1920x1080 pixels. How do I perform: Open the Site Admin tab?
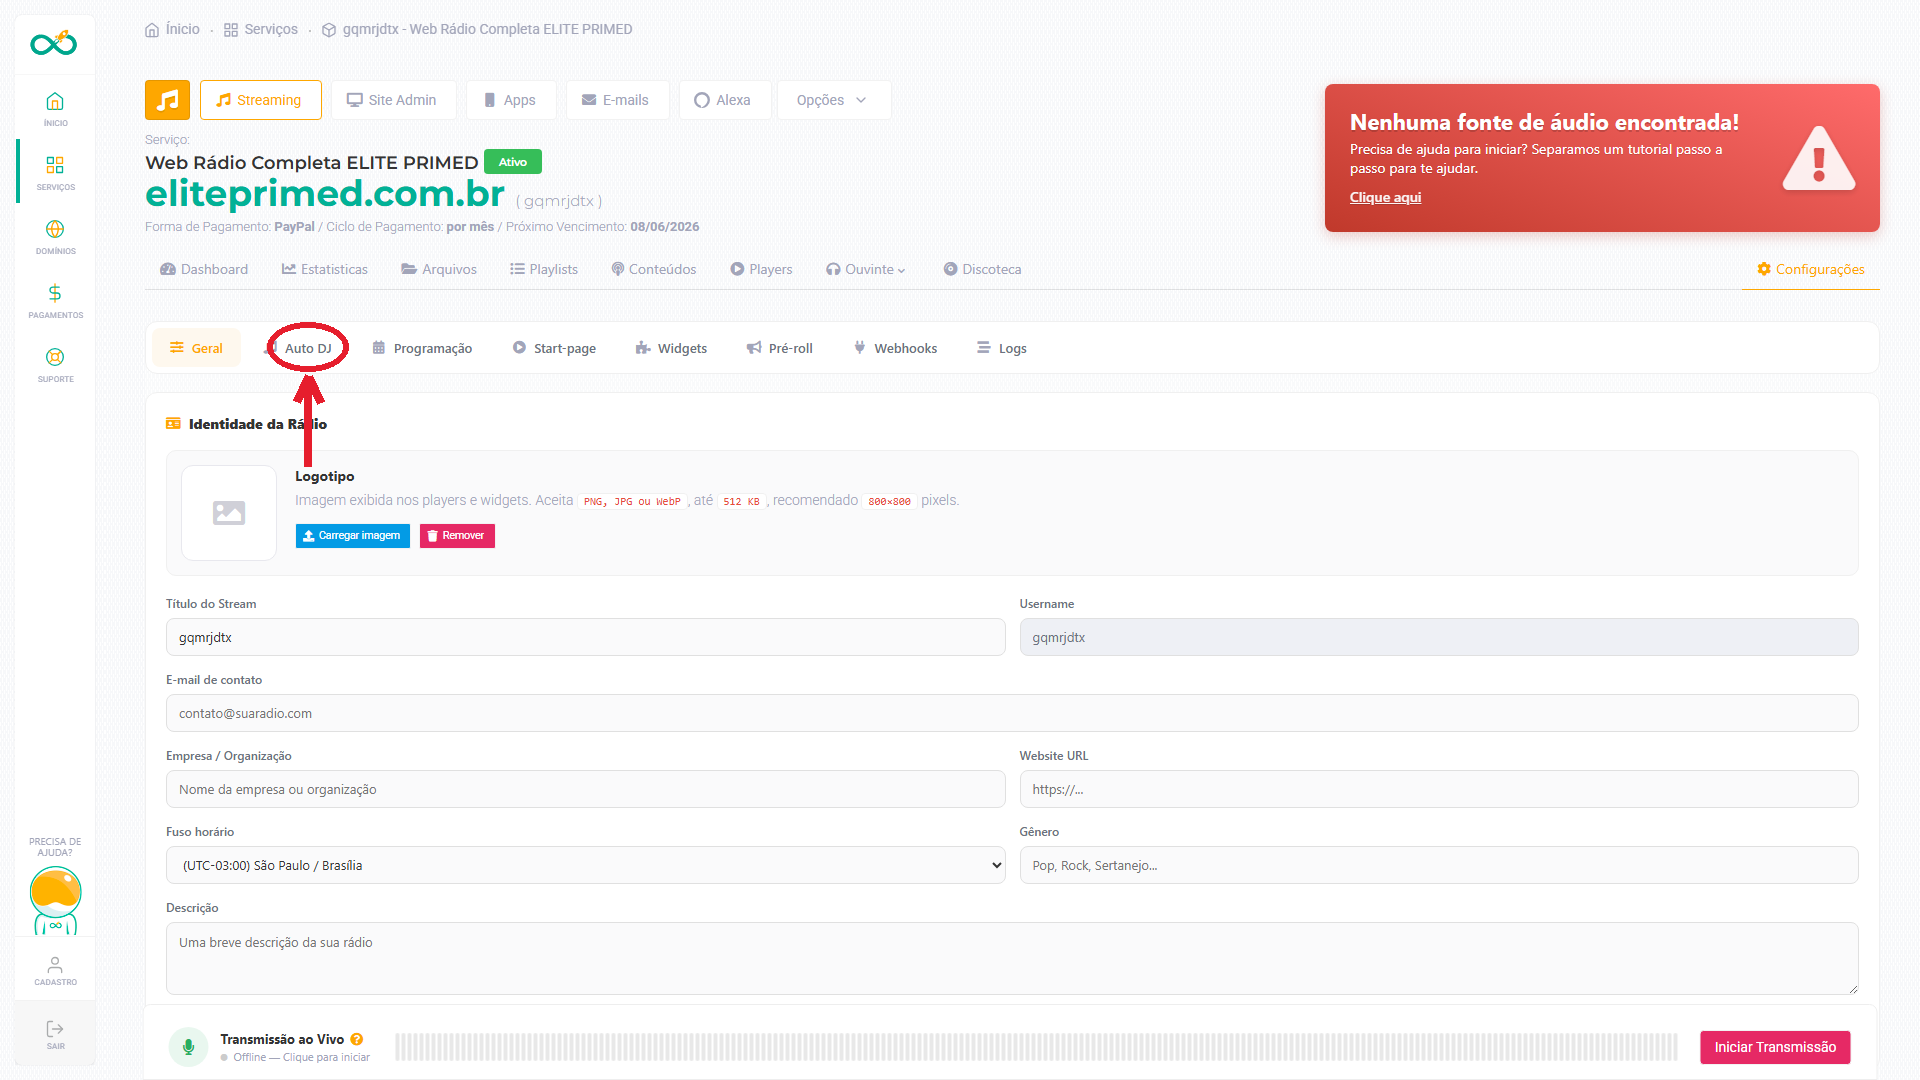pyautogui.click(x=392, y=100)
